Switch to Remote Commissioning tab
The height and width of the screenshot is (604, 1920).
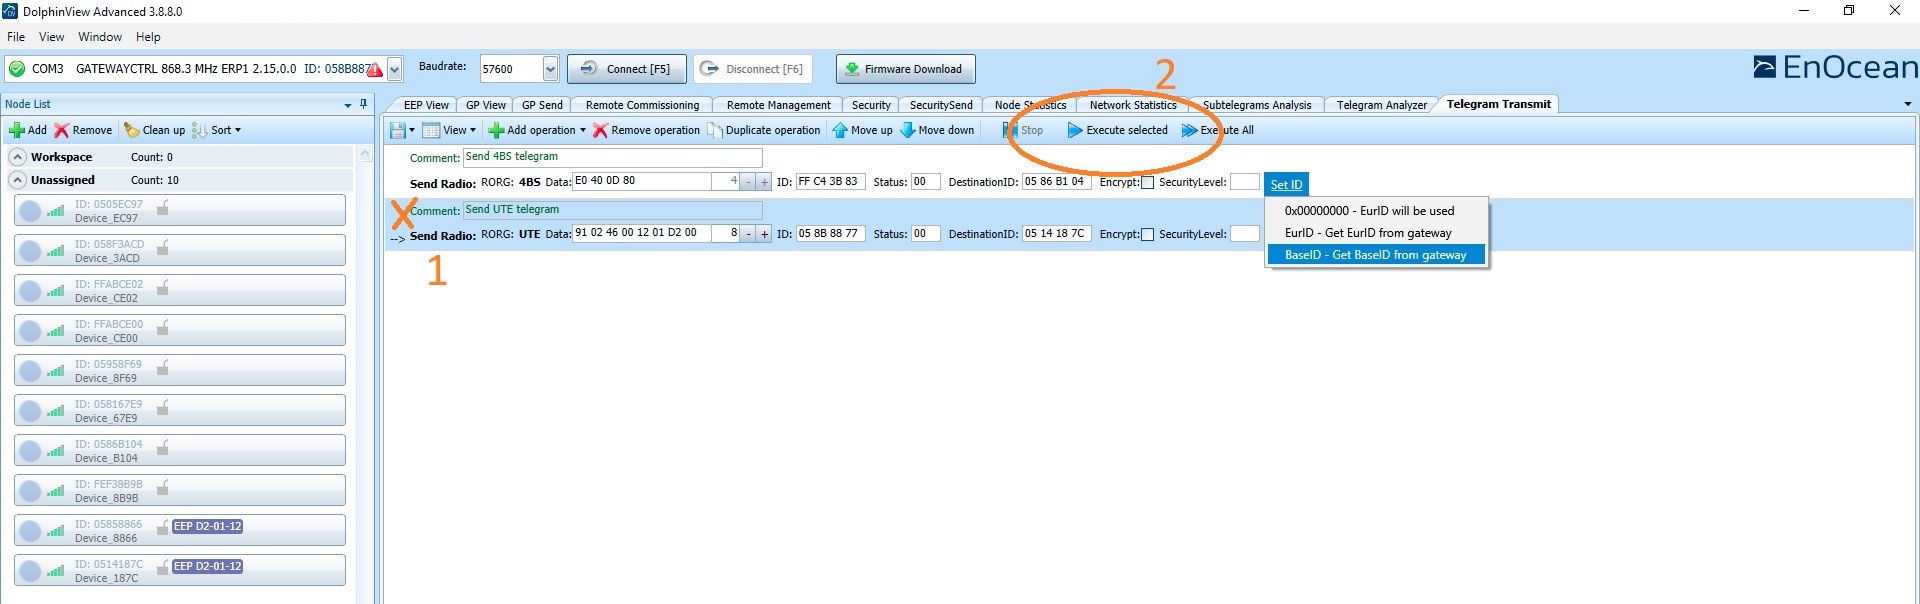642,105
